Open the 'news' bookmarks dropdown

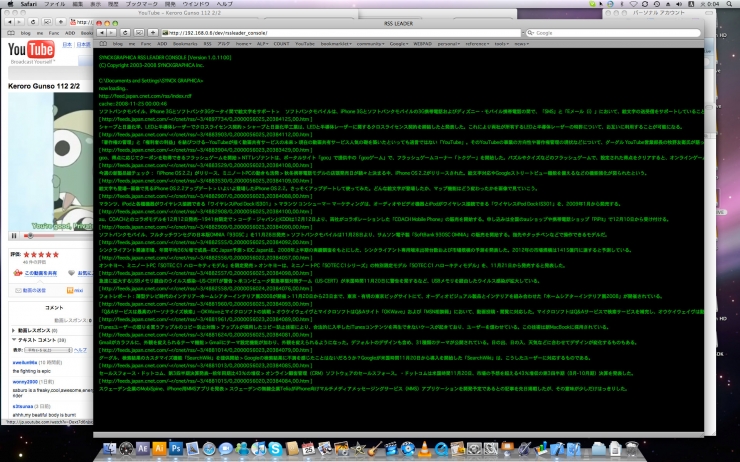pos(521,43)
